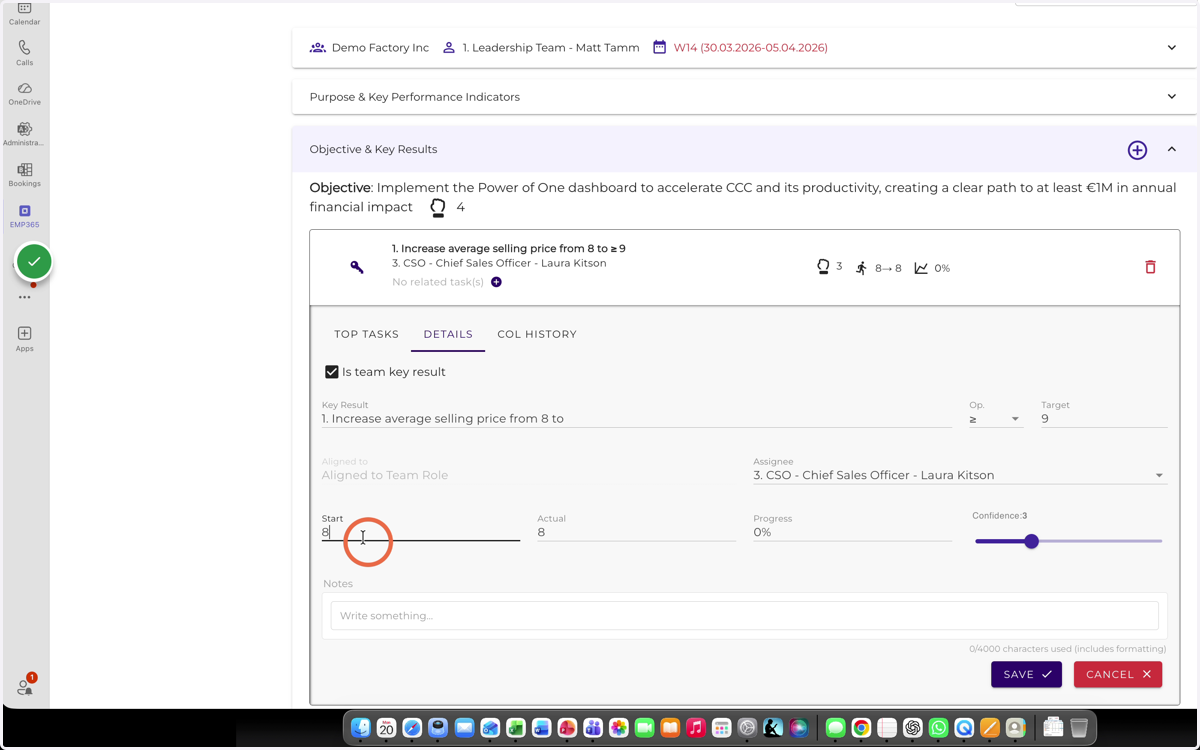
Task: Open the COL HISTORY tab
Action: (x=537, y=334)
